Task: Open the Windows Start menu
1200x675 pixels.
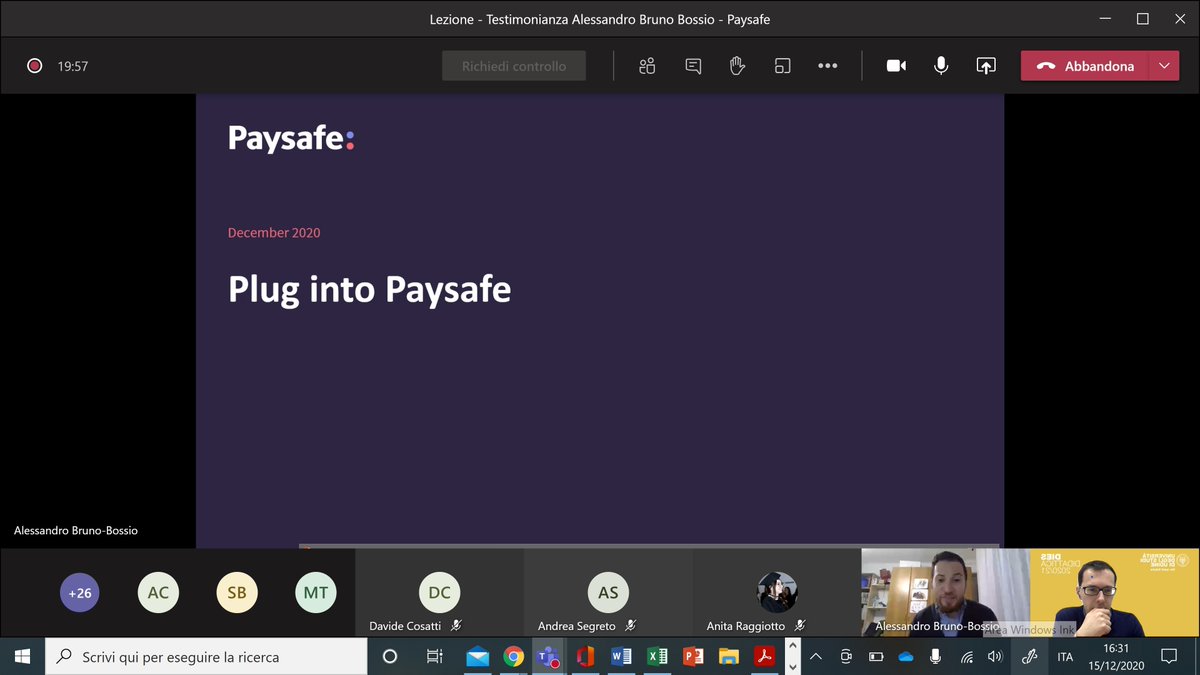Action: [x=22, y=657]
